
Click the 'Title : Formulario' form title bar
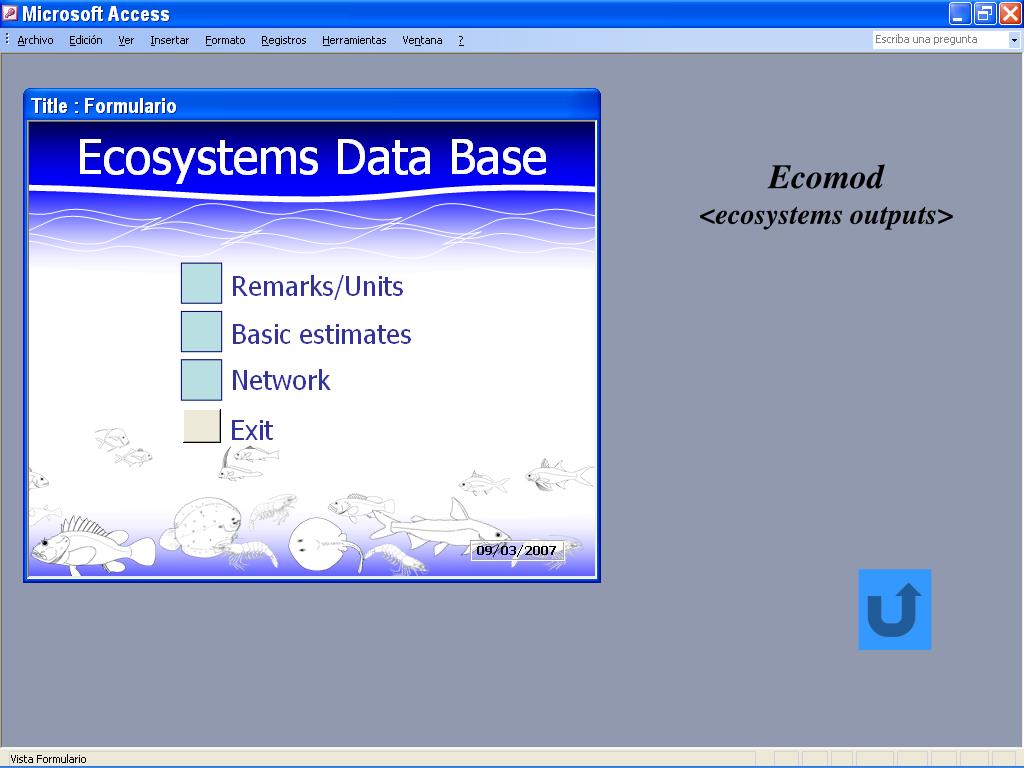point(312,106)
